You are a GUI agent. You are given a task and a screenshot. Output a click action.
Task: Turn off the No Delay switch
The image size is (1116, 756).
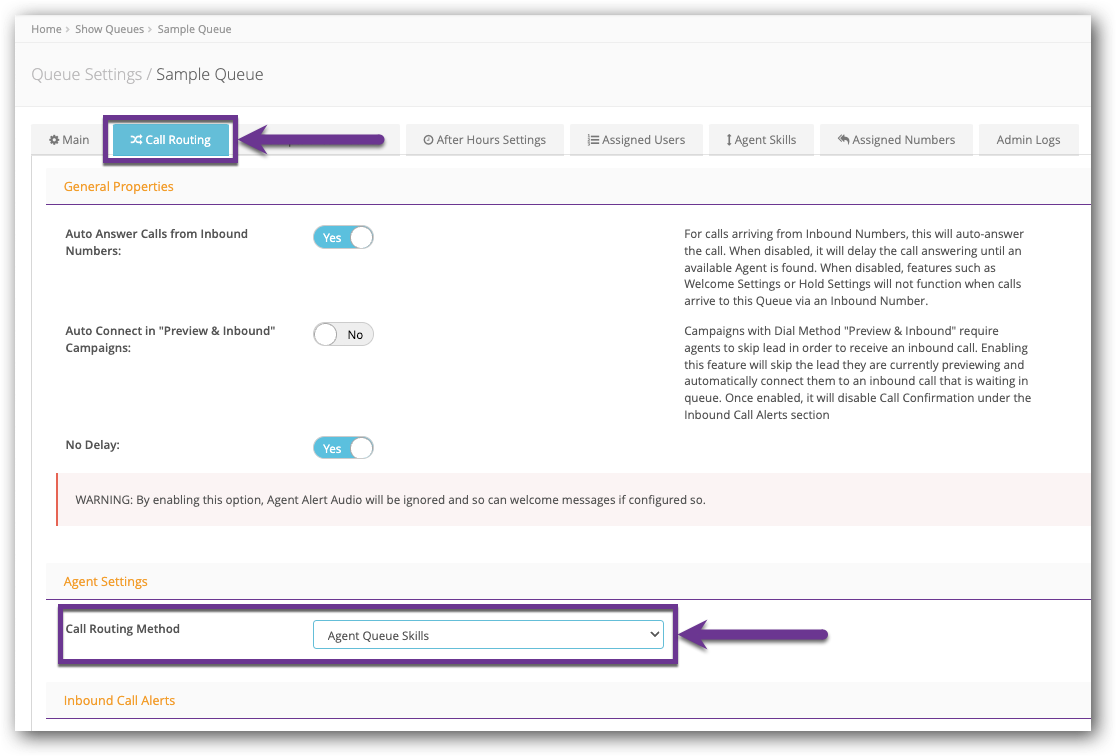point(343,447)
